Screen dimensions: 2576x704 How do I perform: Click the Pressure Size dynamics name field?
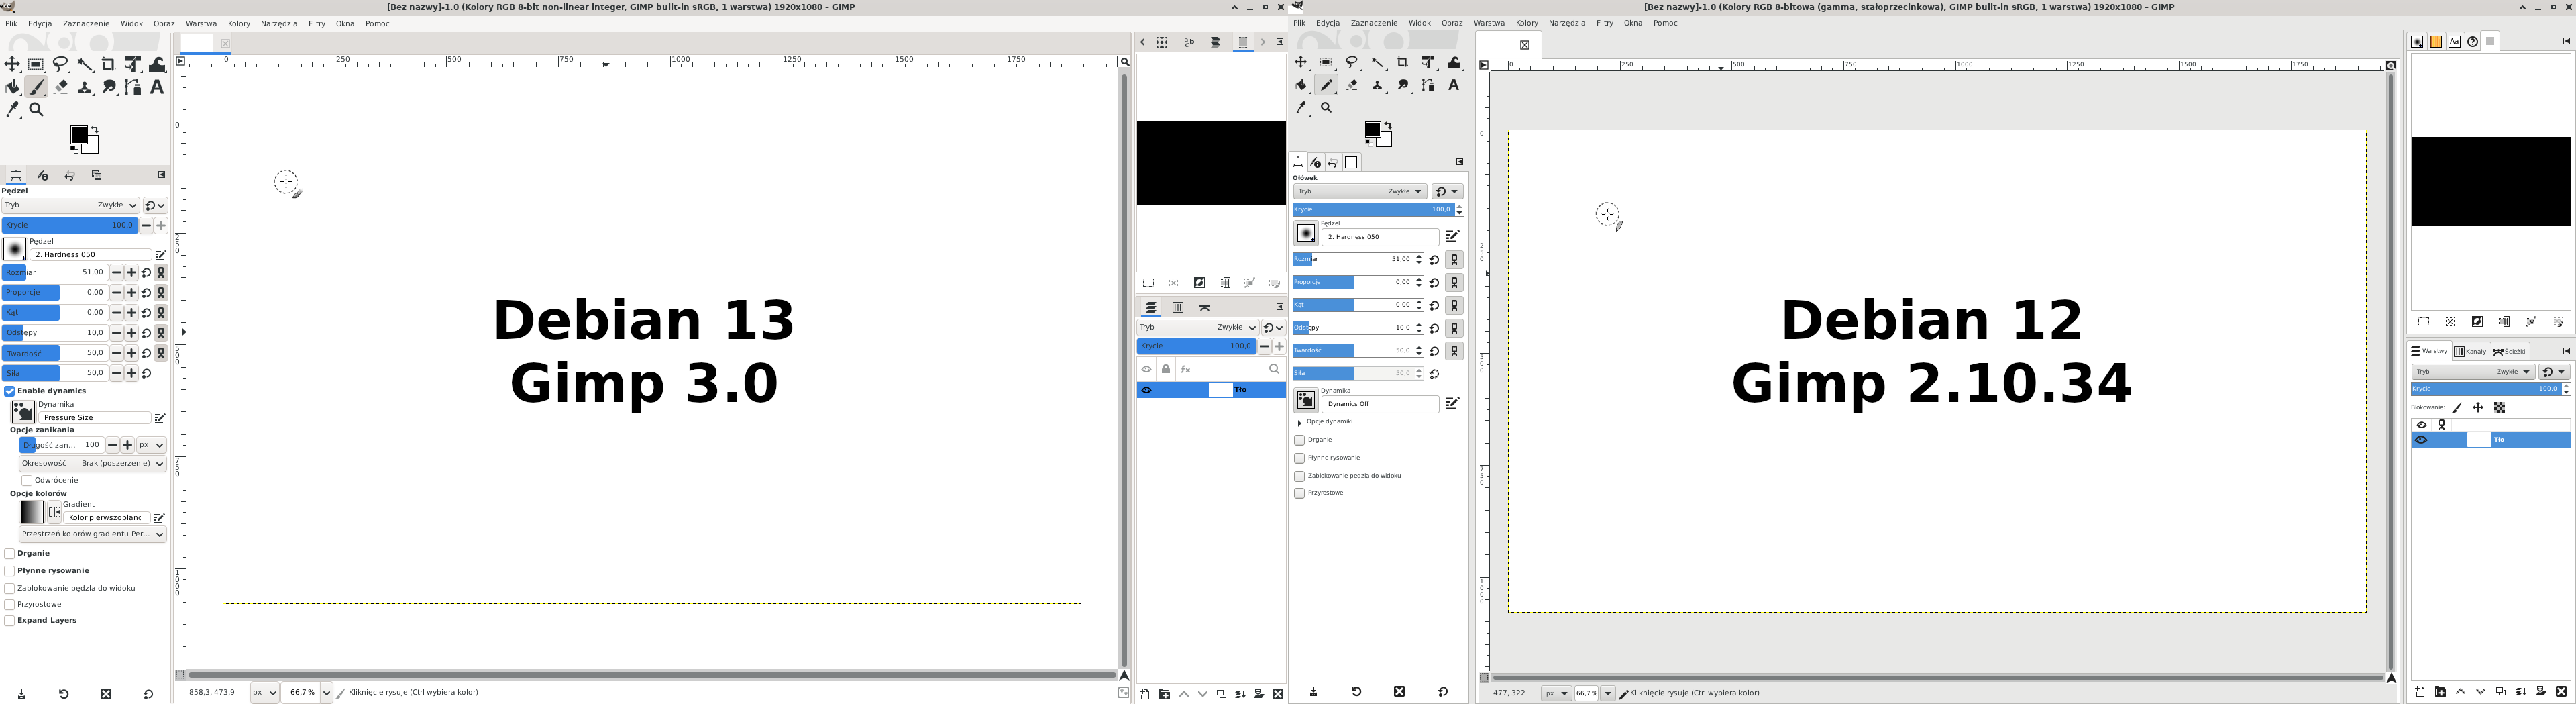coord(94,418)
